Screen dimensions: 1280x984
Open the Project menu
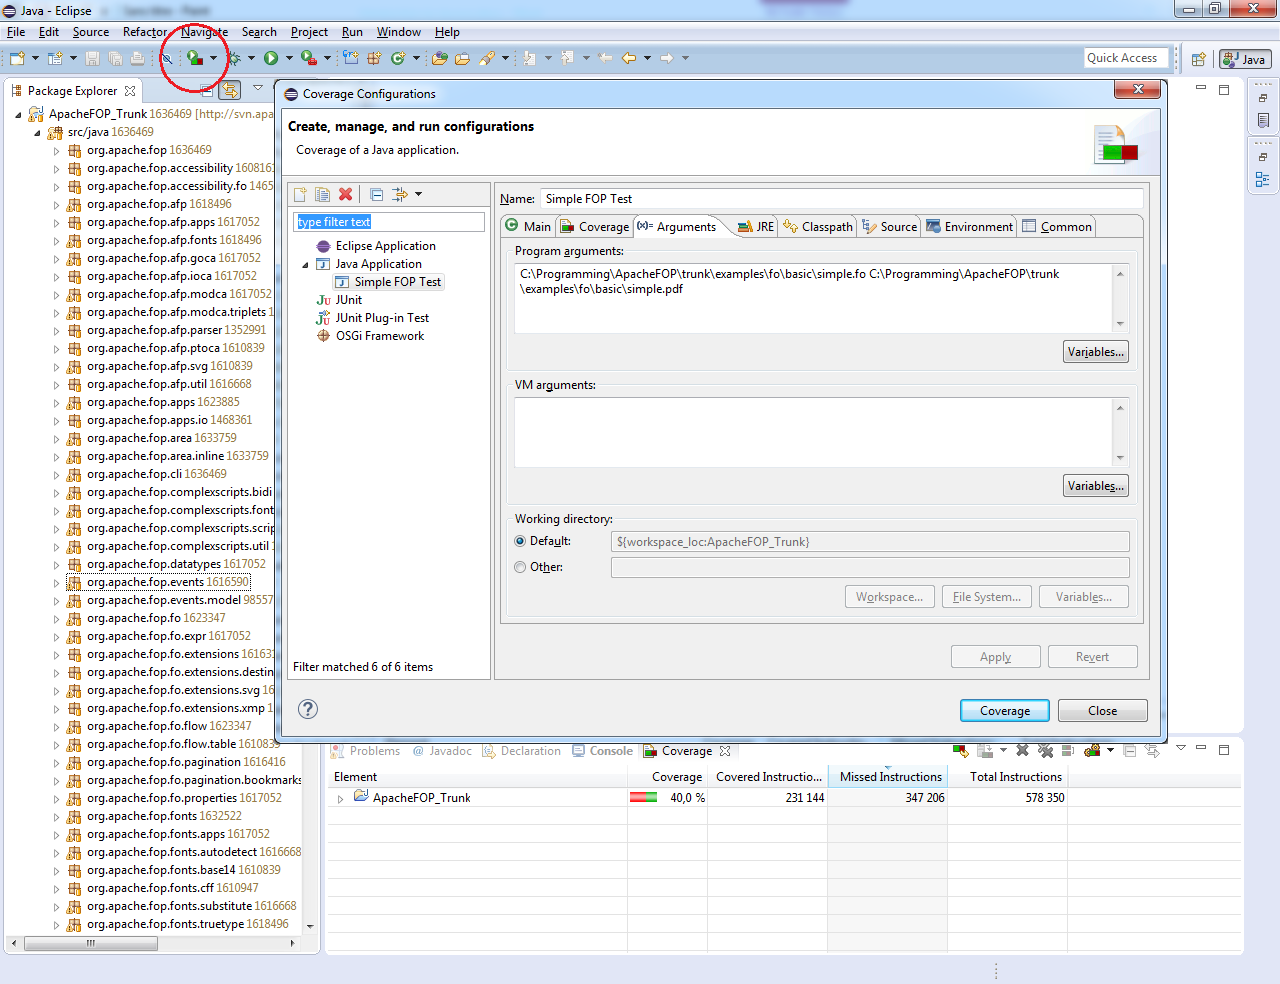pyautogui.click(x=309, y=32)
